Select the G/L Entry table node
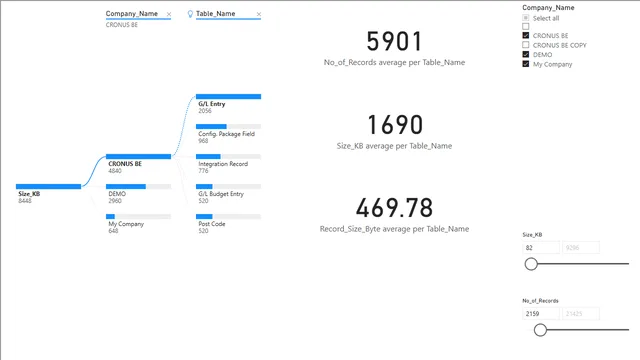Viewport: 640px width, 360px height. click(x=229, y=97)
